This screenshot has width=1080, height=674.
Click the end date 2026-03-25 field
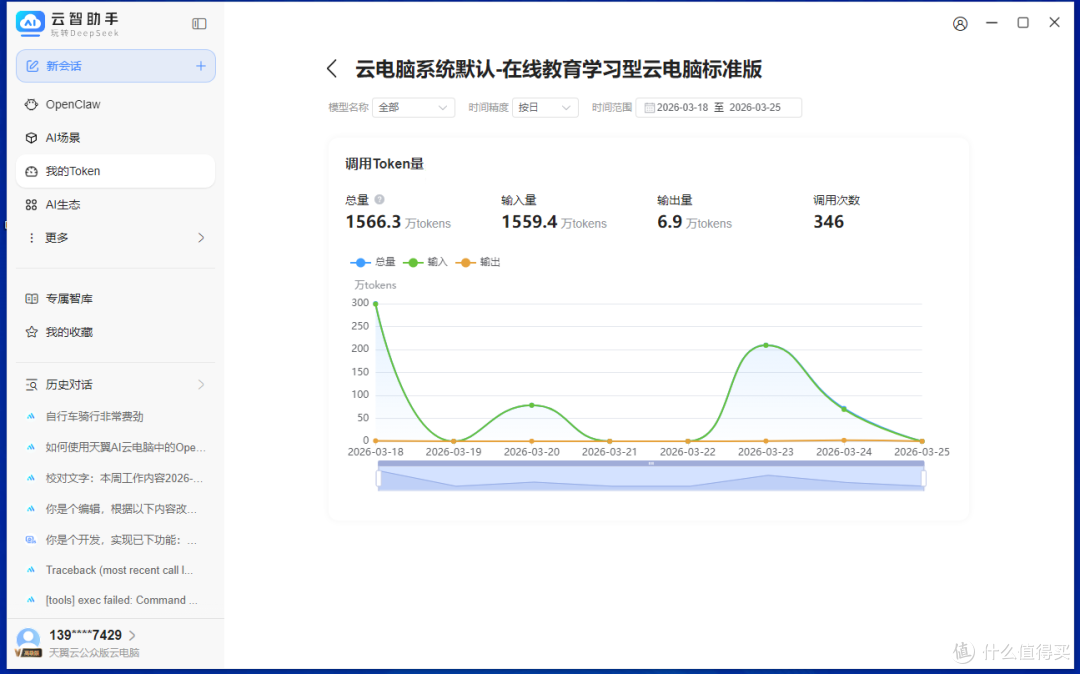pyautogui.click(x=755, y=108)
